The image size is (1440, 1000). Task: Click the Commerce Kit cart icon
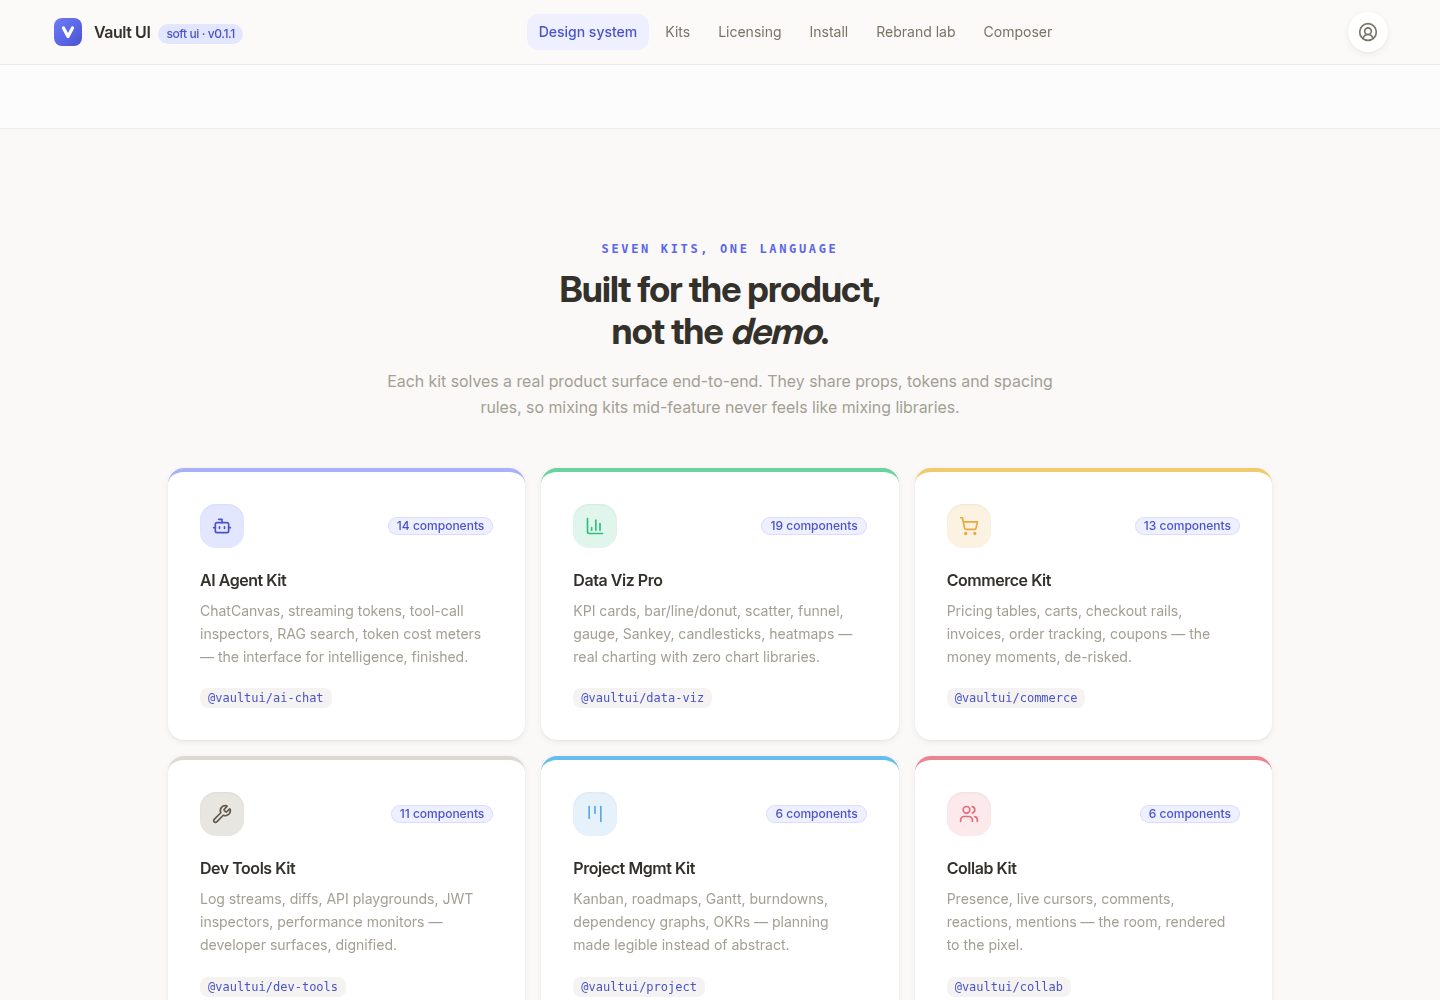969,526
